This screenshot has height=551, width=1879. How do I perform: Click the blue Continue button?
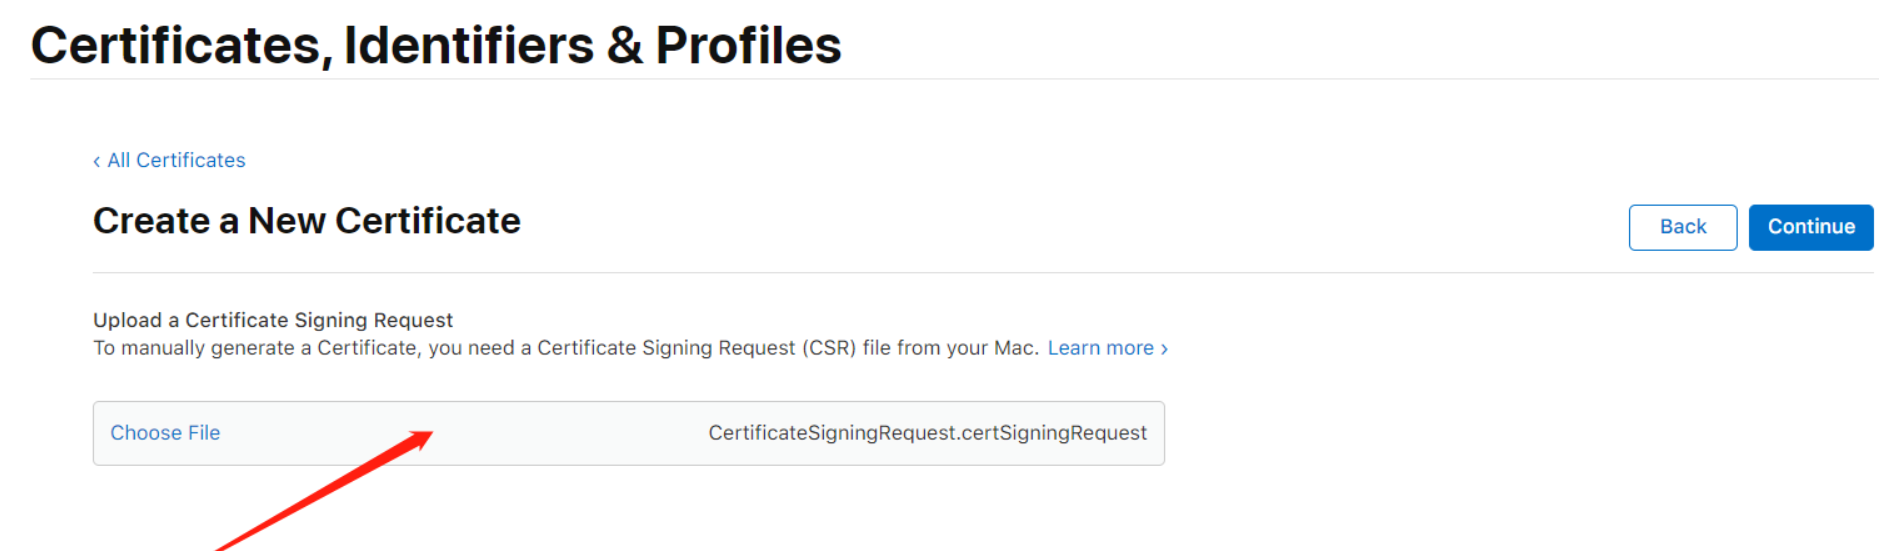(x=1810, y=227)
